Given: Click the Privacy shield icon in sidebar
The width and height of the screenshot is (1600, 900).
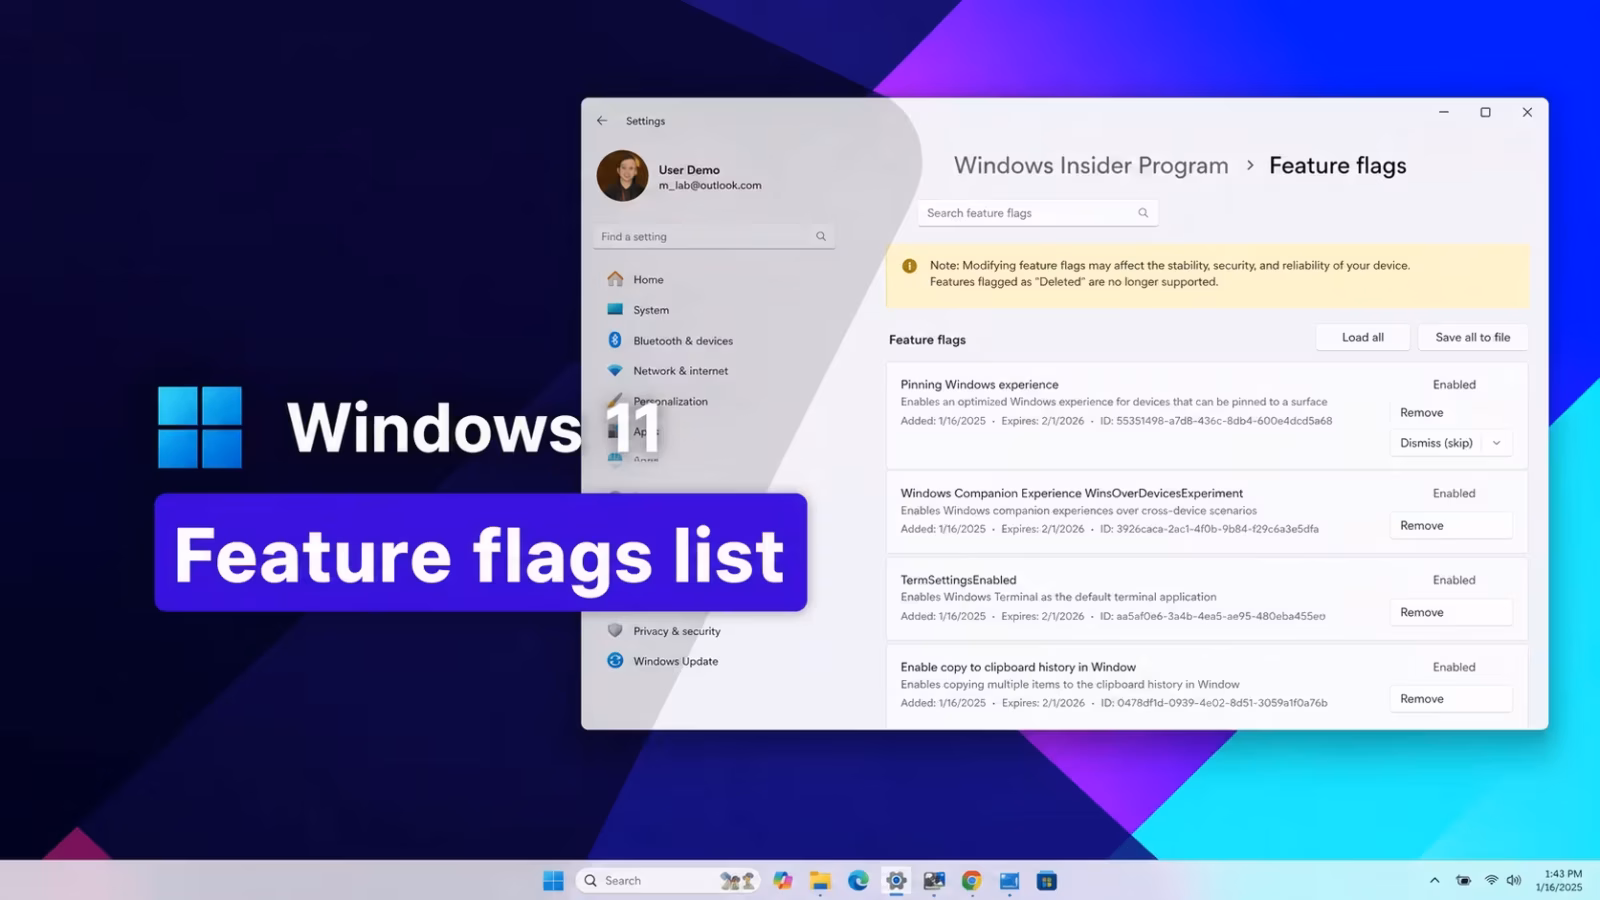Looking at the screenshot, I should coord(615,630).
